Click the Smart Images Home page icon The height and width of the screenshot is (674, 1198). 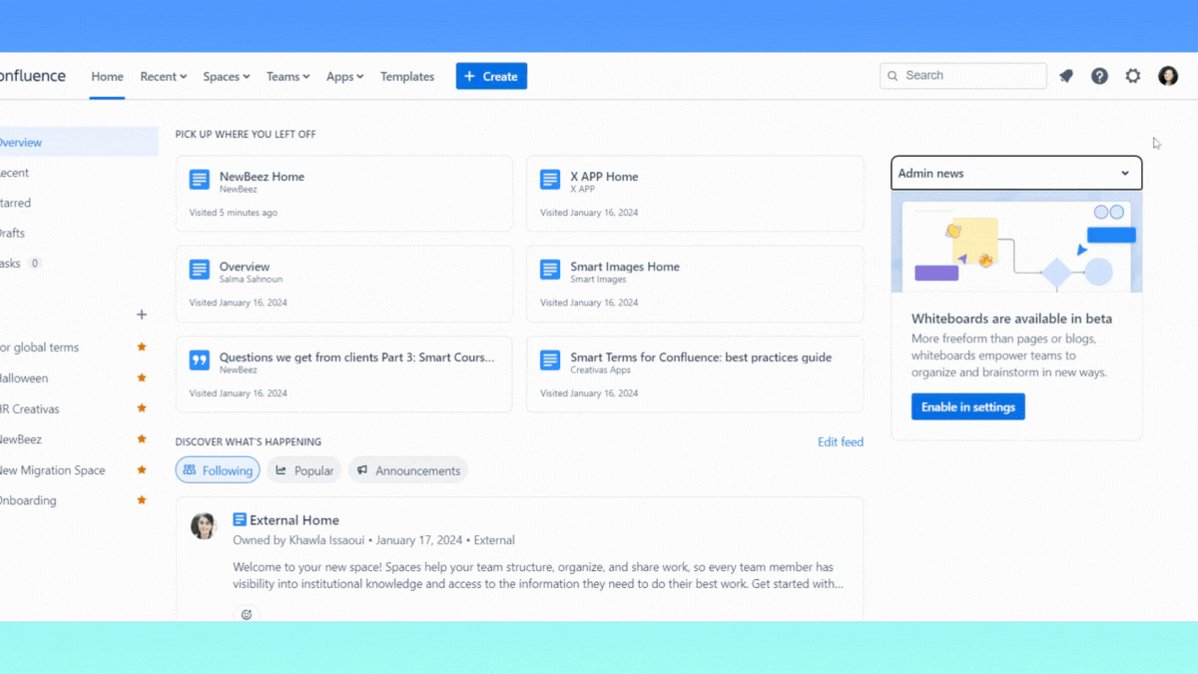point(550,270)
